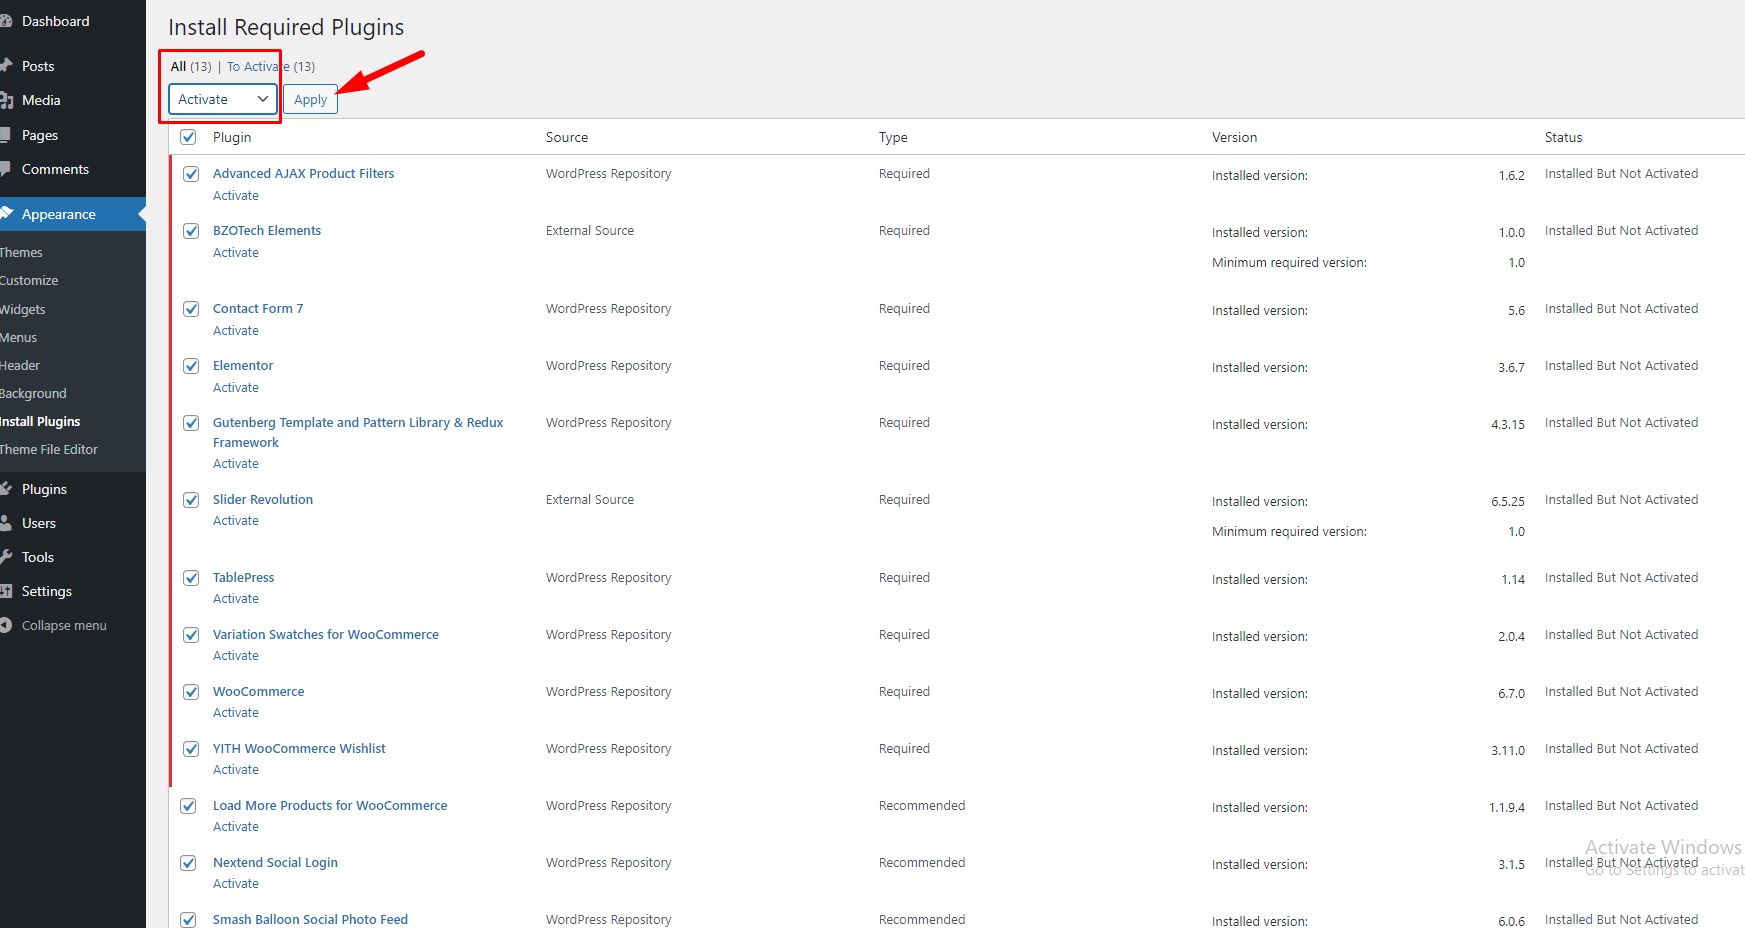Image resolution: width=1745 pixels, height=928 pixels.
Task: Open the Plugins menu
Action: pyautogui.click(x=44, y=489)
